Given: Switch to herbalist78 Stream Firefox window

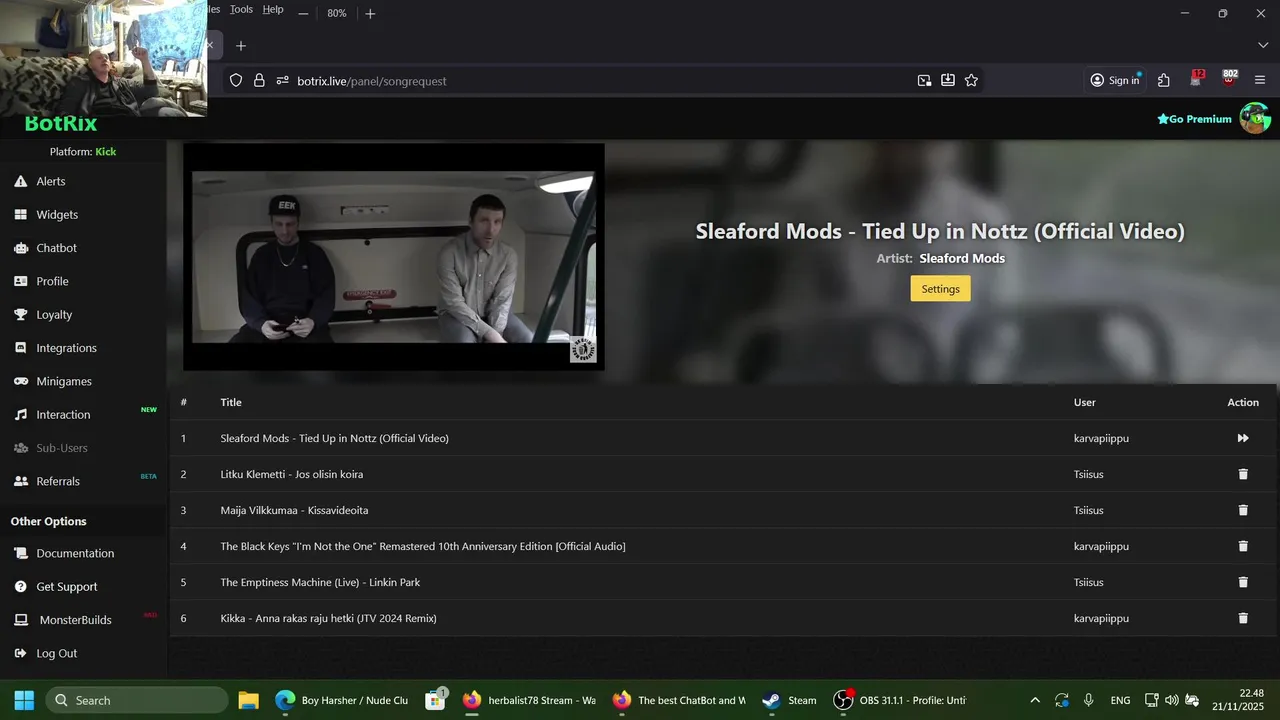Looking at the screenshot, I should click(530, 700).
